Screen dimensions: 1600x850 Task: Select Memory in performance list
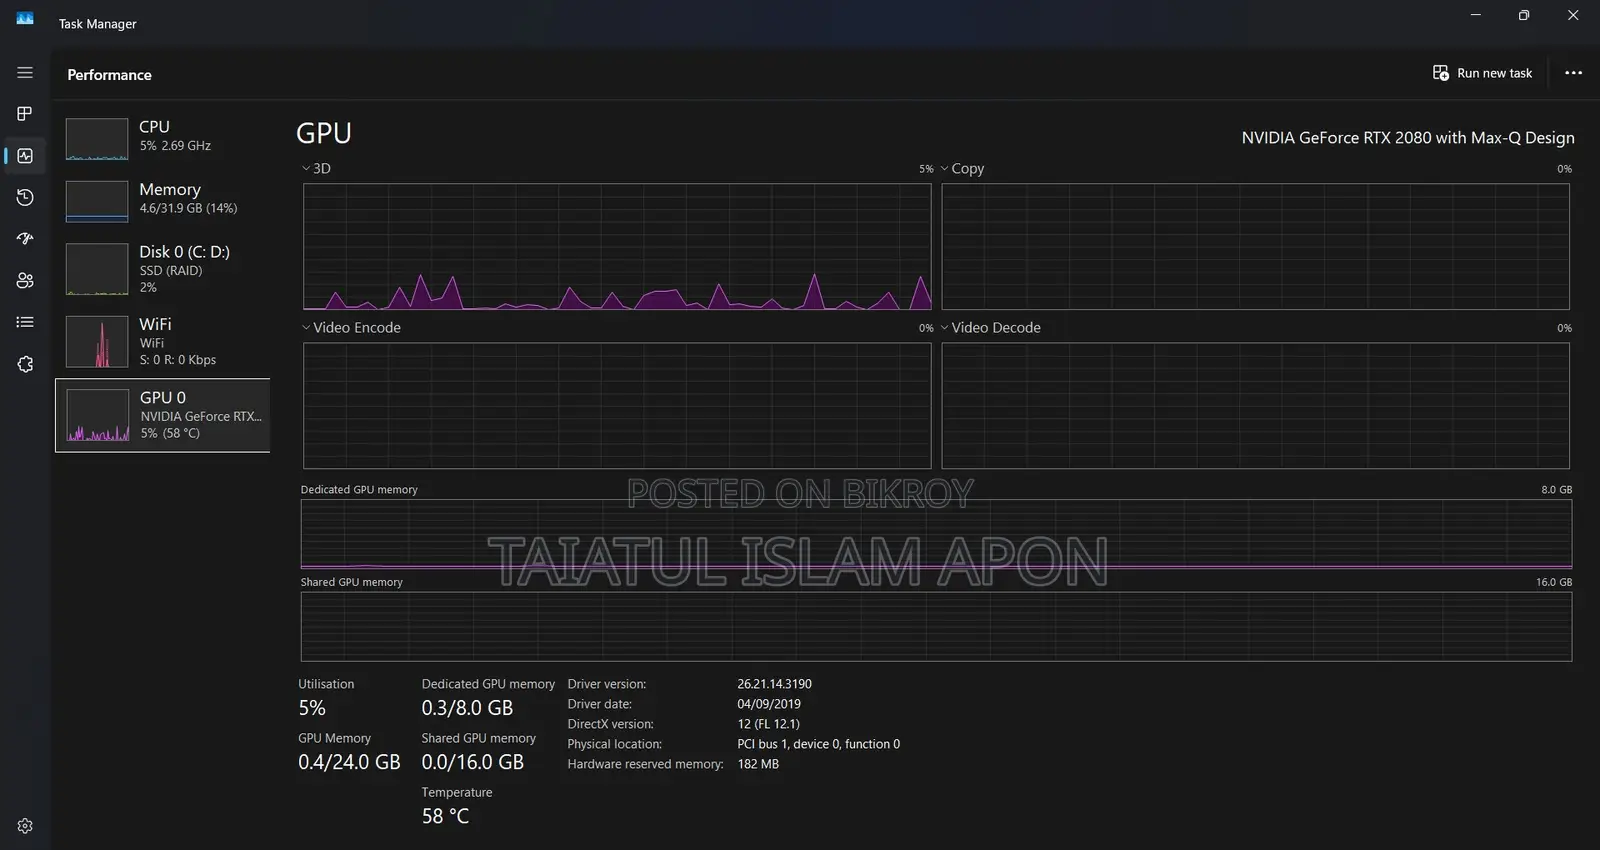pyautogui.click(x=162, y=200)
